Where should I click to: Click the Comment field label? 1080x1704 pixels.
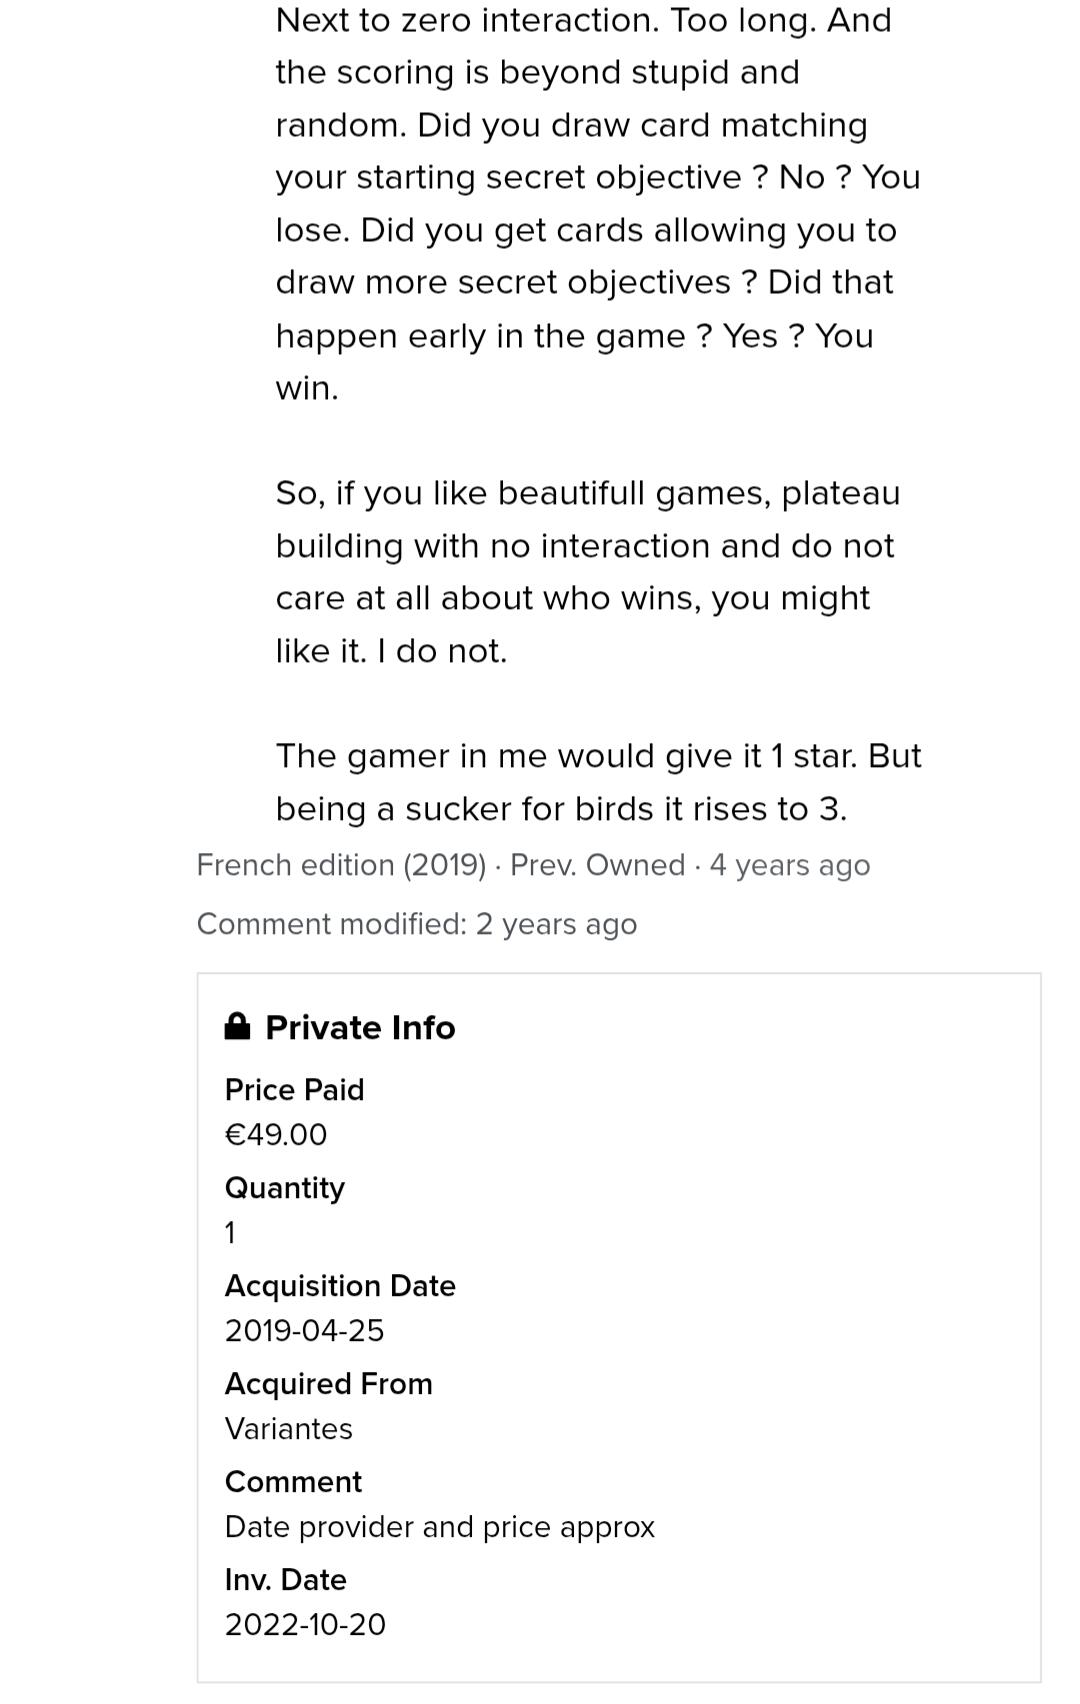(293, 1482)
